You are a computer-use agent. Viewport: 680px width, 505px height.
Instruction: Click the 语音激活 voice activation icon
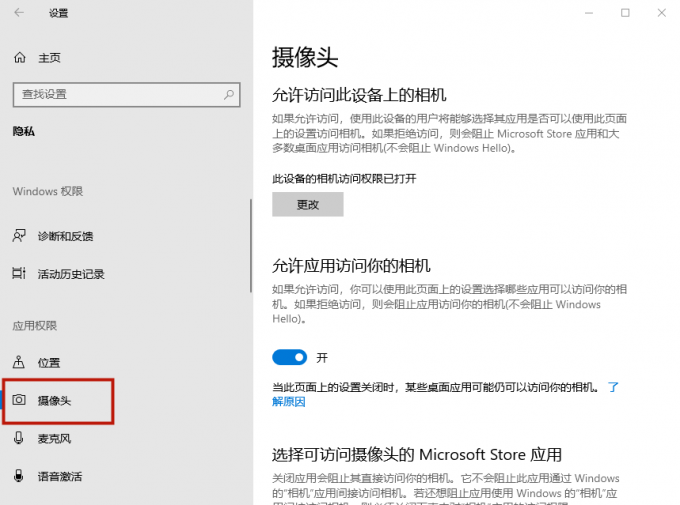pos(19,476)
